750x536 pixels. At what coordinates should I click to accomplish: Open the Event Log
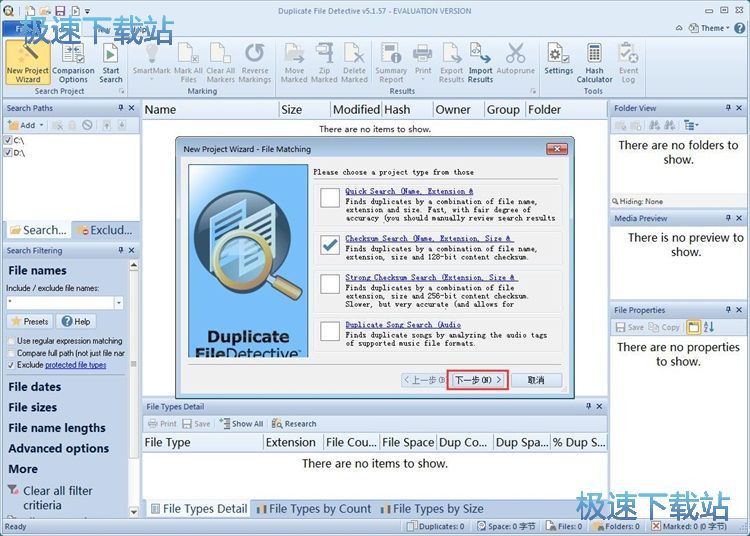(x=628, y=62)
